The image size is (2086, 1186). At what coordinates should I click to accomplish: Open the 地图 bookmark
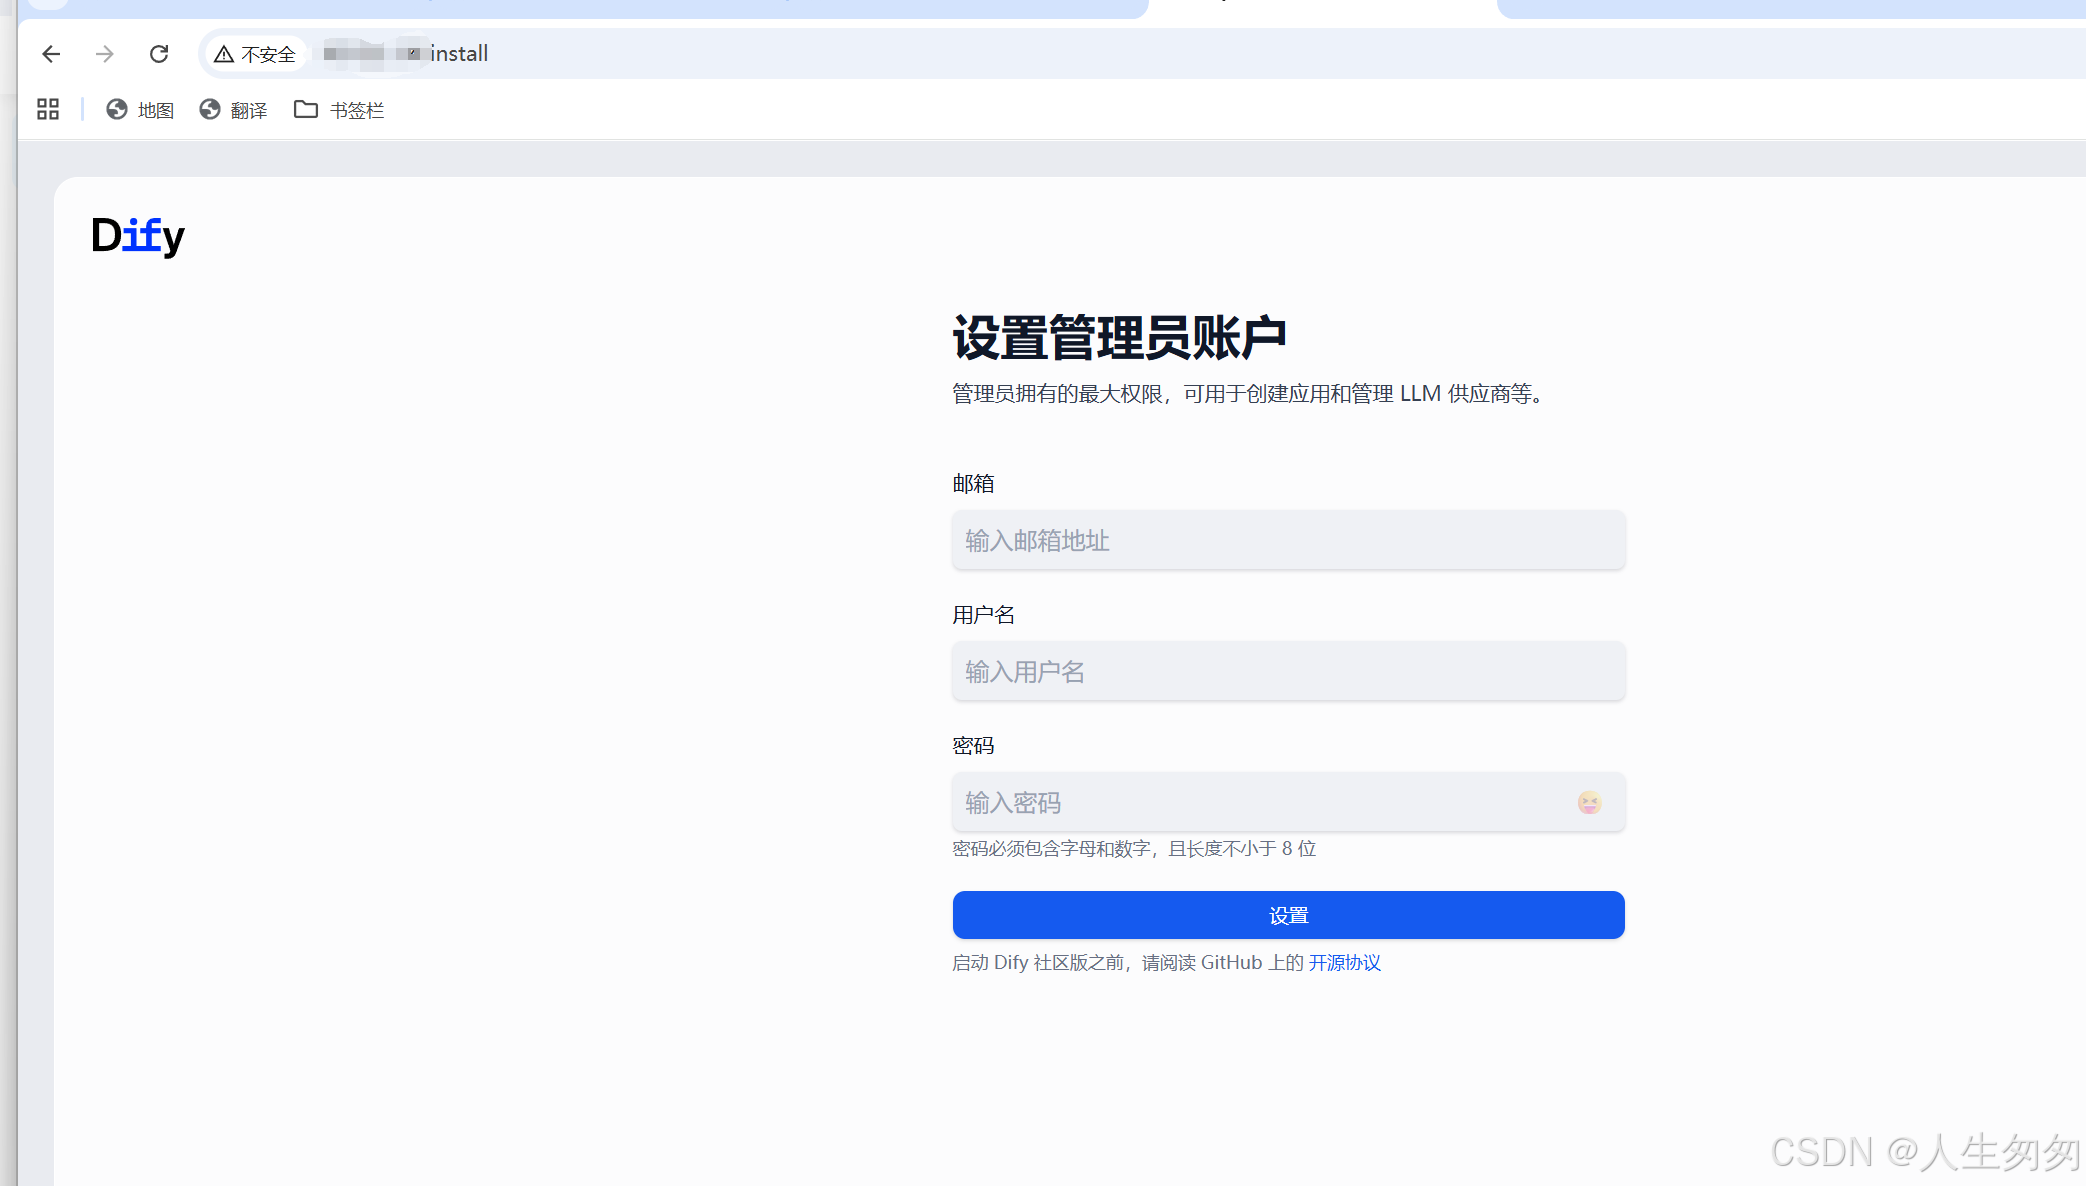tap(140, 110)
